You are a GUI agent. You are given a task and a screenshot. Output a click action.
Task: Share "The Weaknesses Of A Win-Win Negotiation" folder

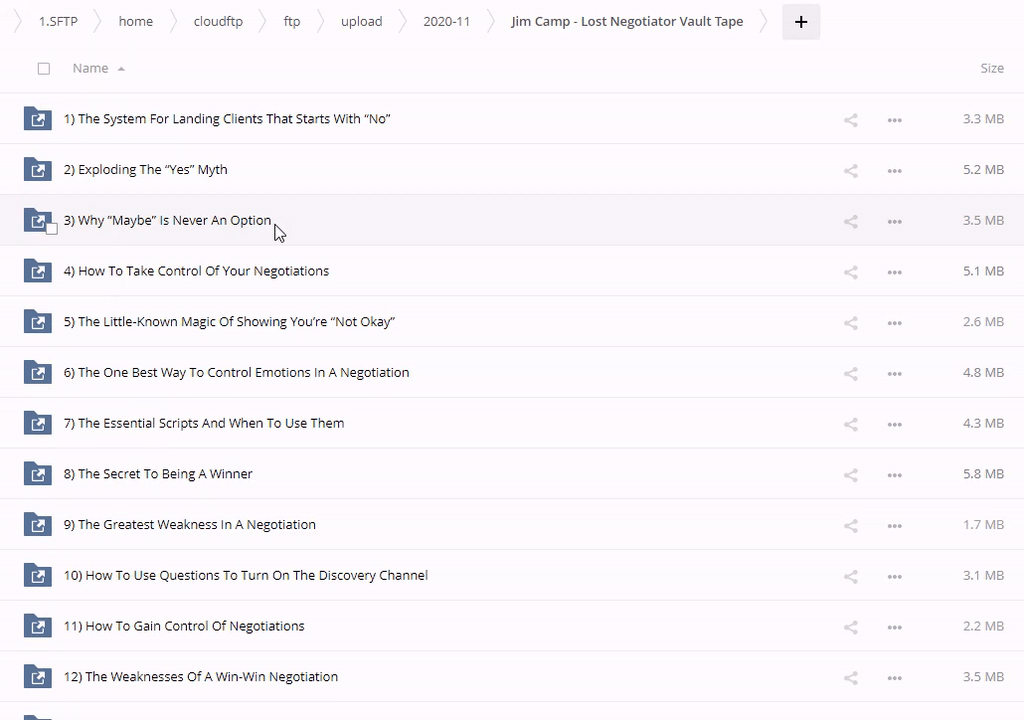(x=851, y=678)
